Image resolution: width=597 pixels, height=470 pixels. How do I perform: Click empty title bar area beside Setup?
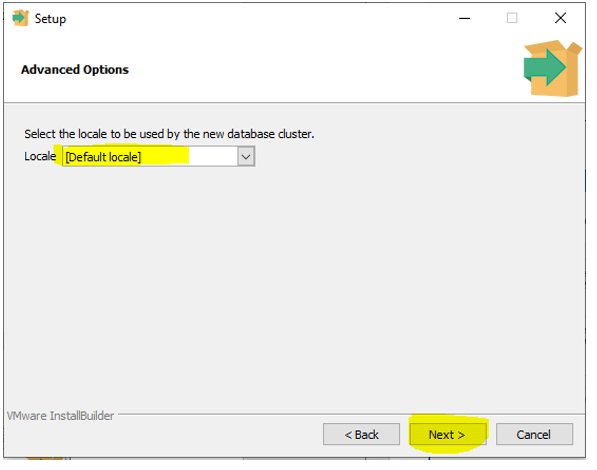click(x=259, y=18)
